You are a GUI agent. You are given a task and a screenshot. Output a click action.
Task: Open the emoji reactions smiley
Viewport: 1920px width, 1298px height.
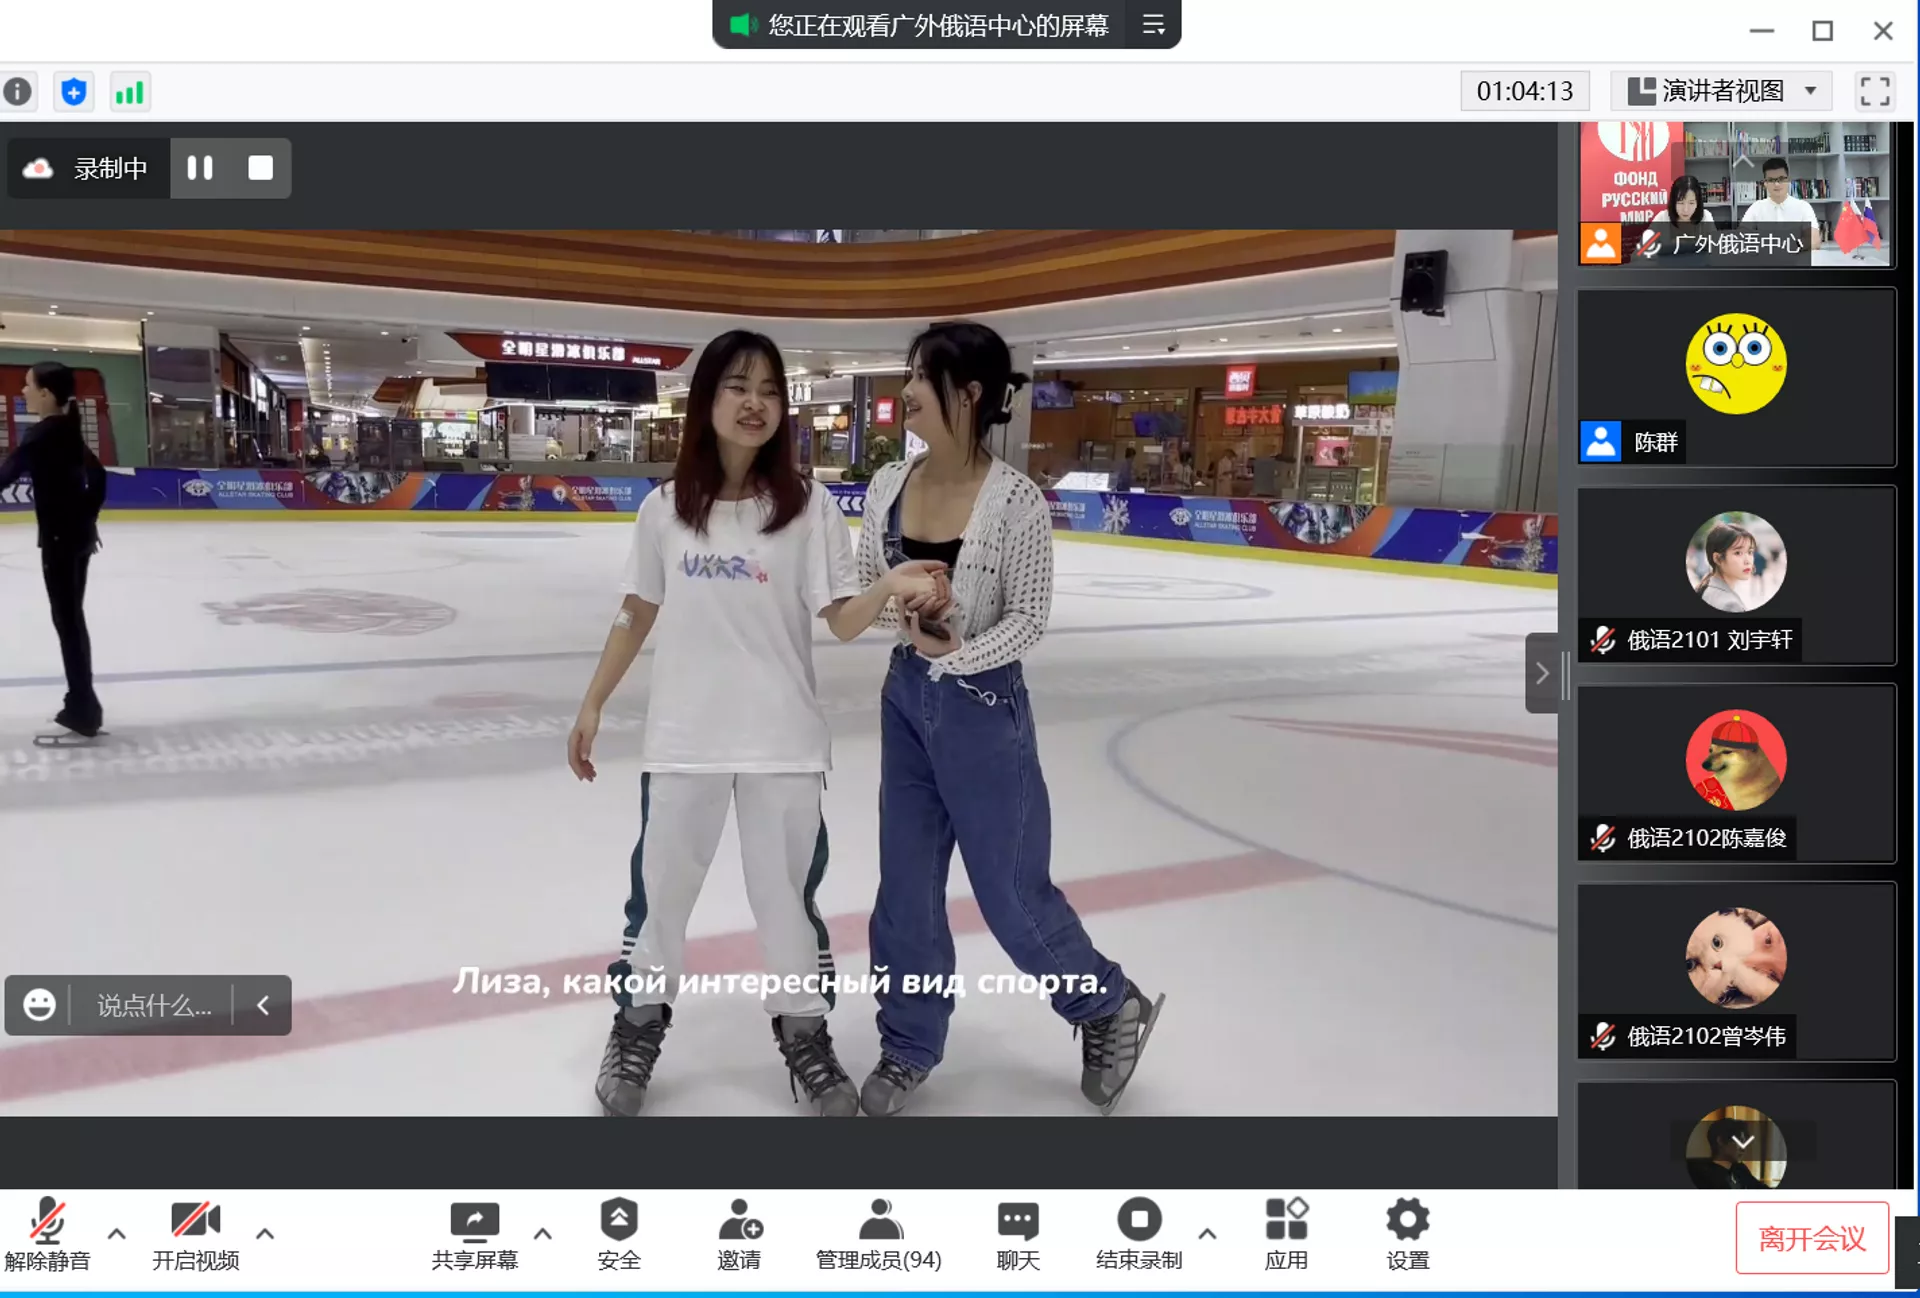tap(39, 1005)
